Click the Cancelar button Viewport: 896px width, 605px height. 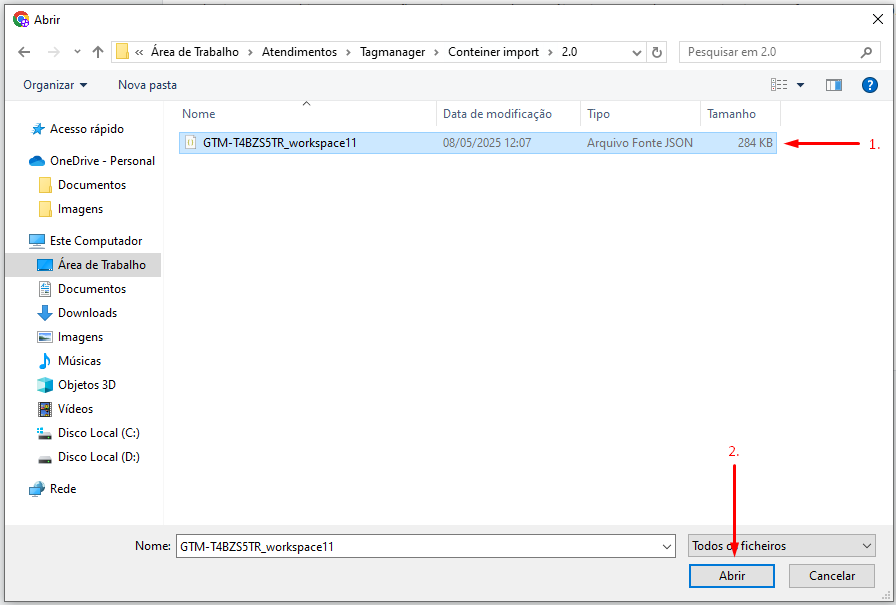click(831, 576)
